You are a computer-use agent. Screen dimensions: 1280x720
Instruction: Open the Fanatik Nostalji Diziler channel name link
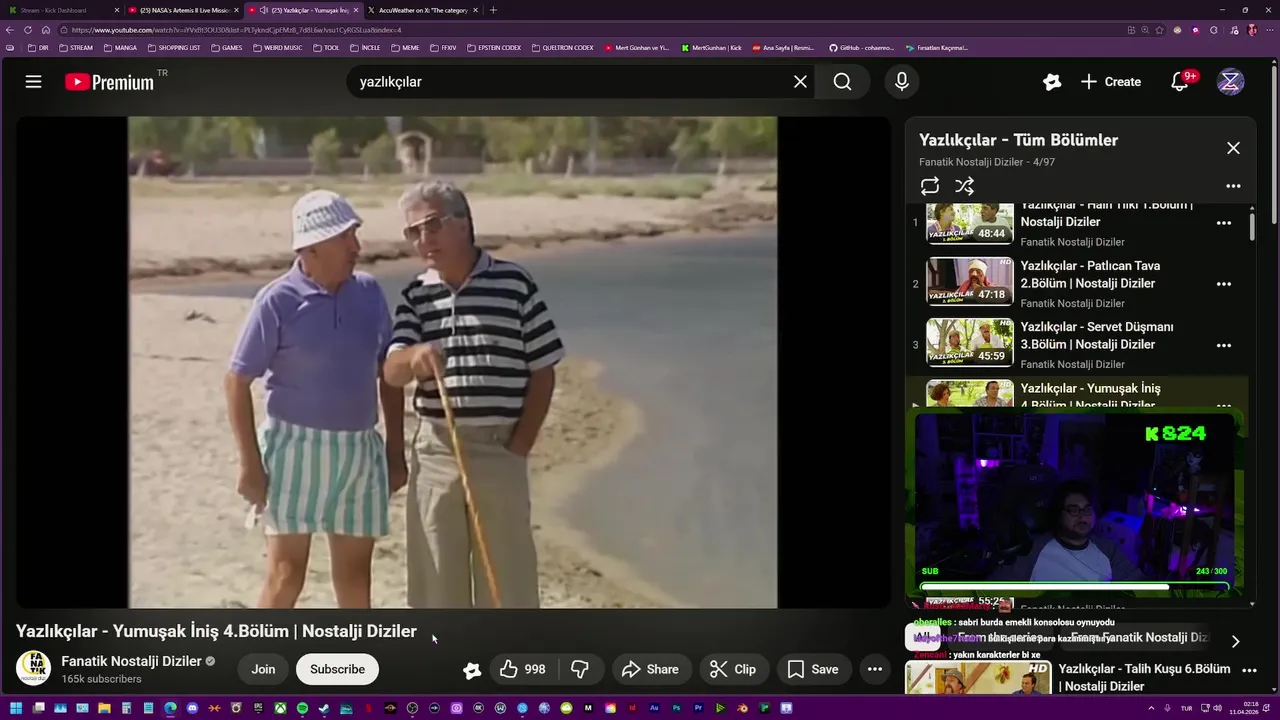pyautogui.click(x=131, y=661)
